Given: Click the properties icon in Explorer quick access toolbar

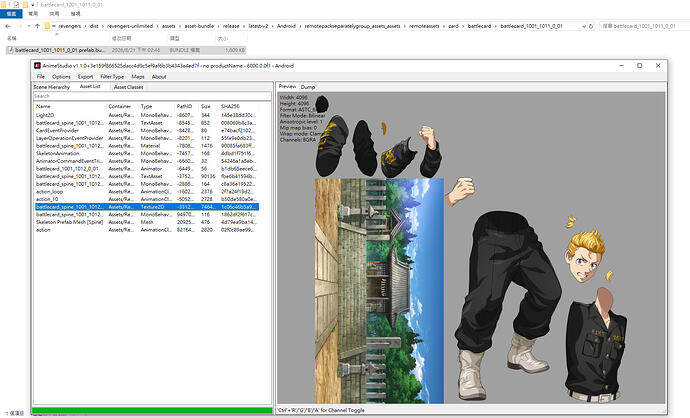Looking at the screenshot, I should [x=16, y=4].
